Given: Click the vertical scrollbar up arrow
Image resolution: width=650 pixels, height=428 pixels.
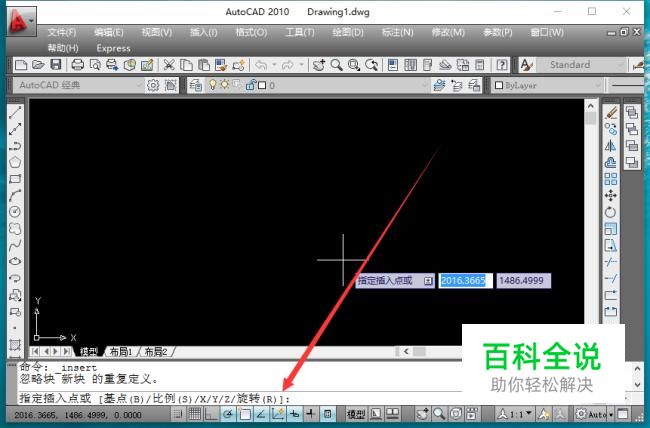Looking at the screenshot, I should point(591,106).
